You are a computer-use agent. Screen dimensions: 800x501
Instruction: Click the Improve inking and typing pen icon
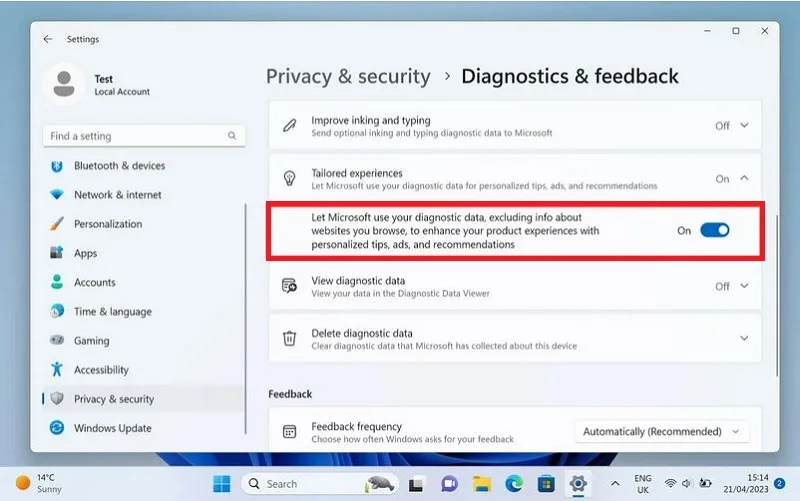(x=290, y=126)
